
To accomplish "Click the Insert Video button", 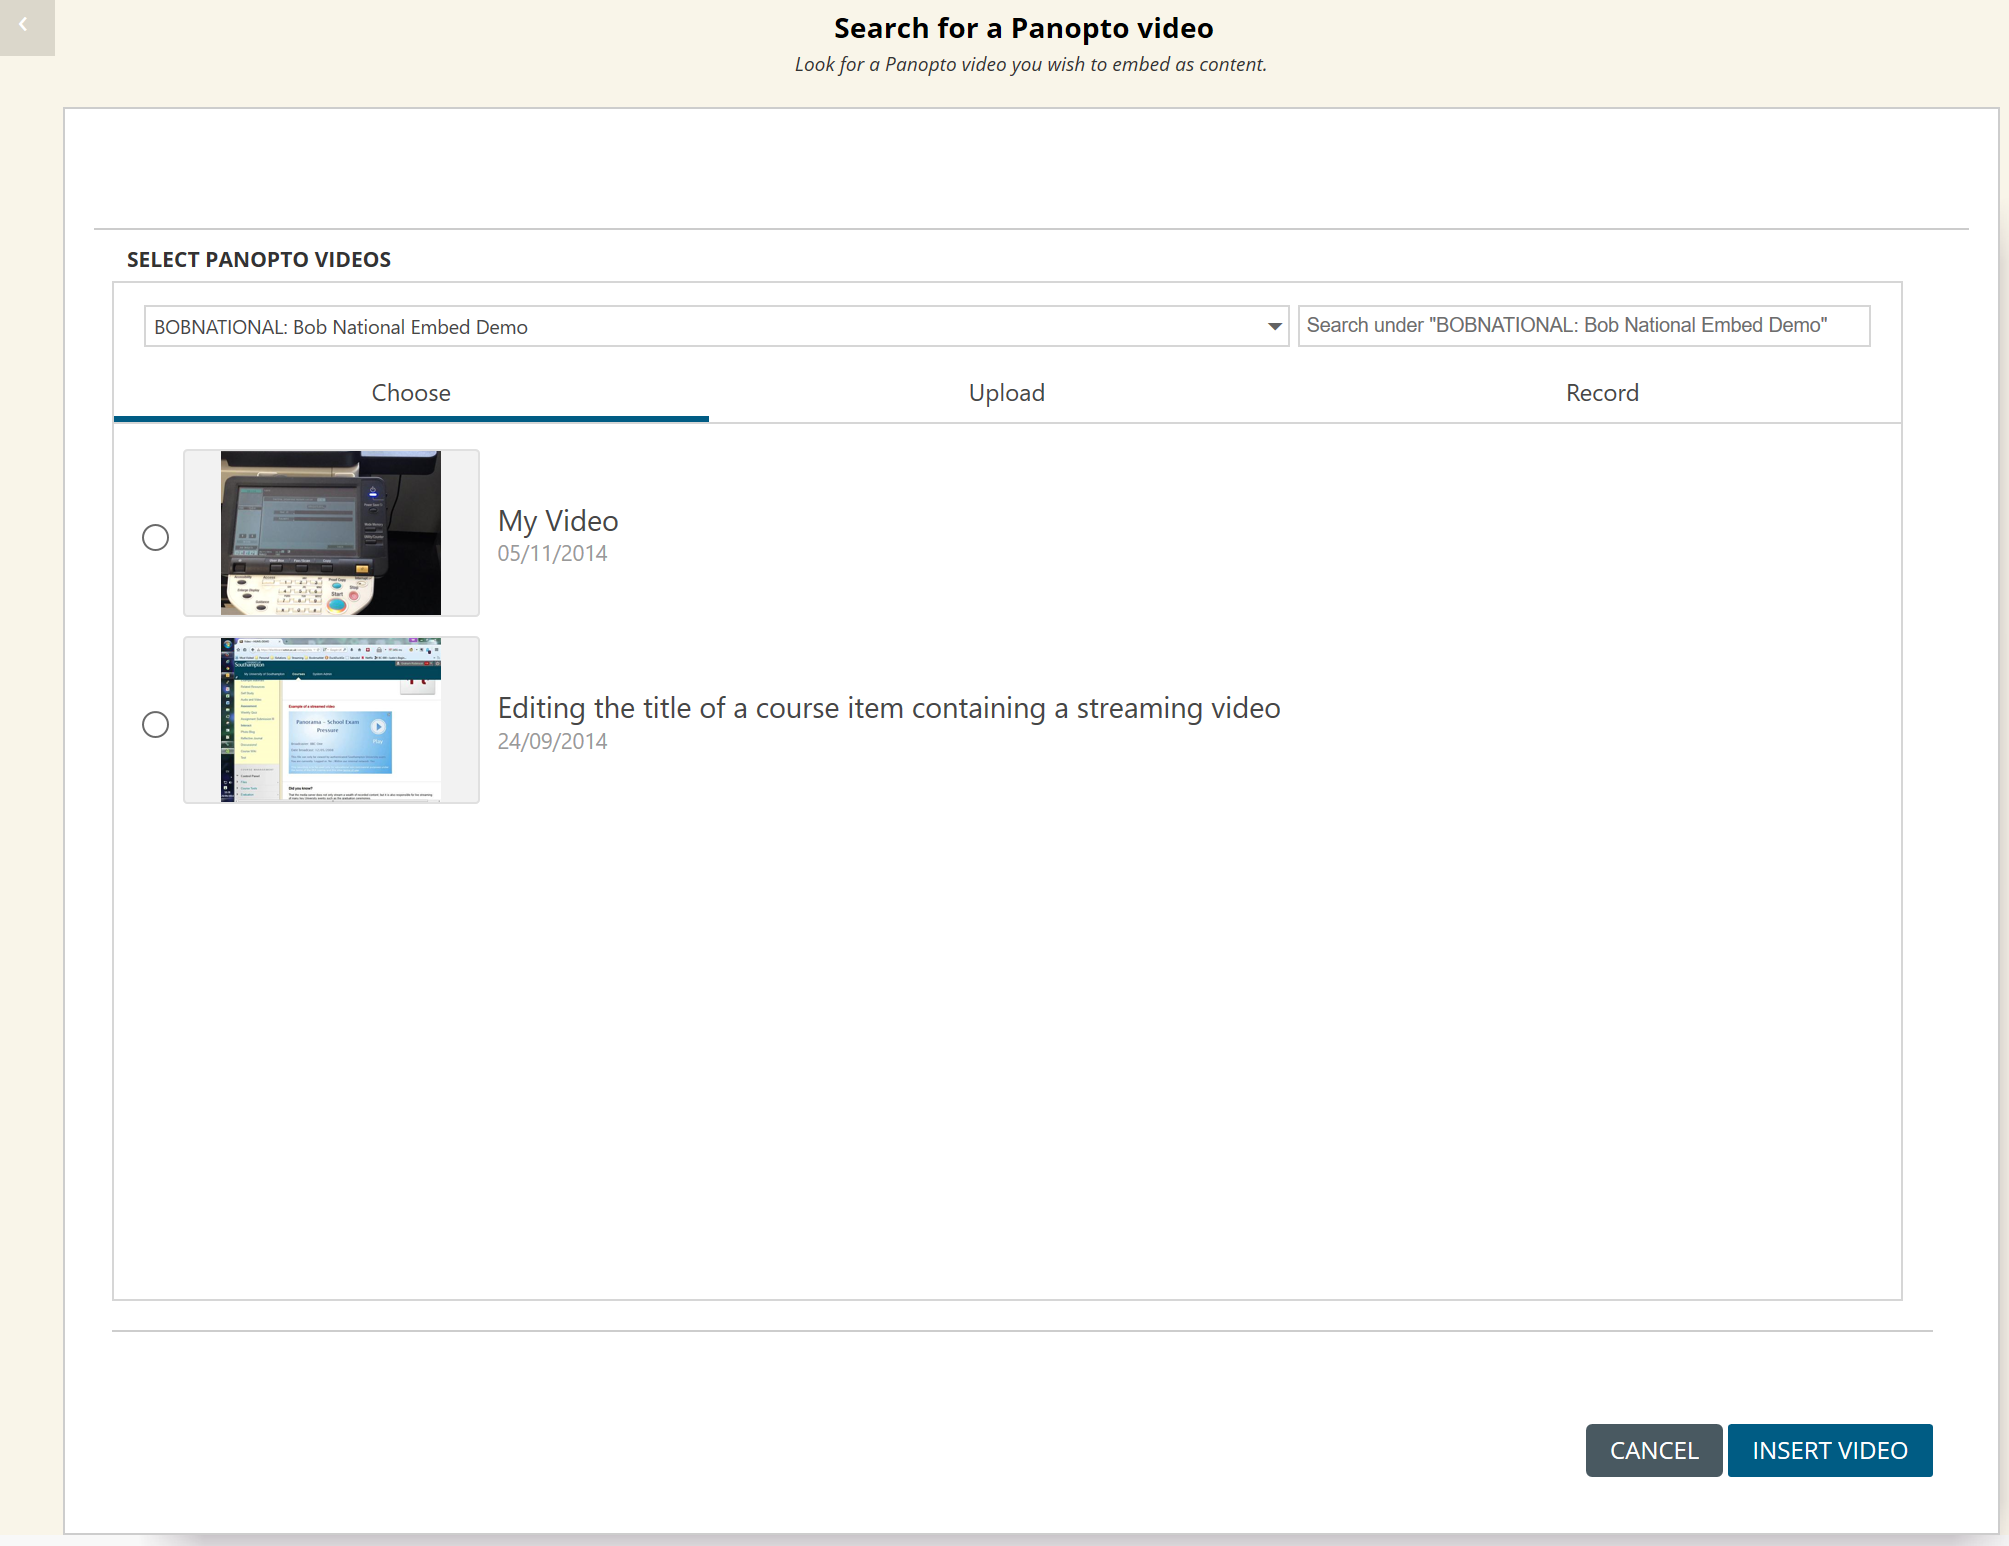I will pyautogui.click(x=1829, y=1450).
